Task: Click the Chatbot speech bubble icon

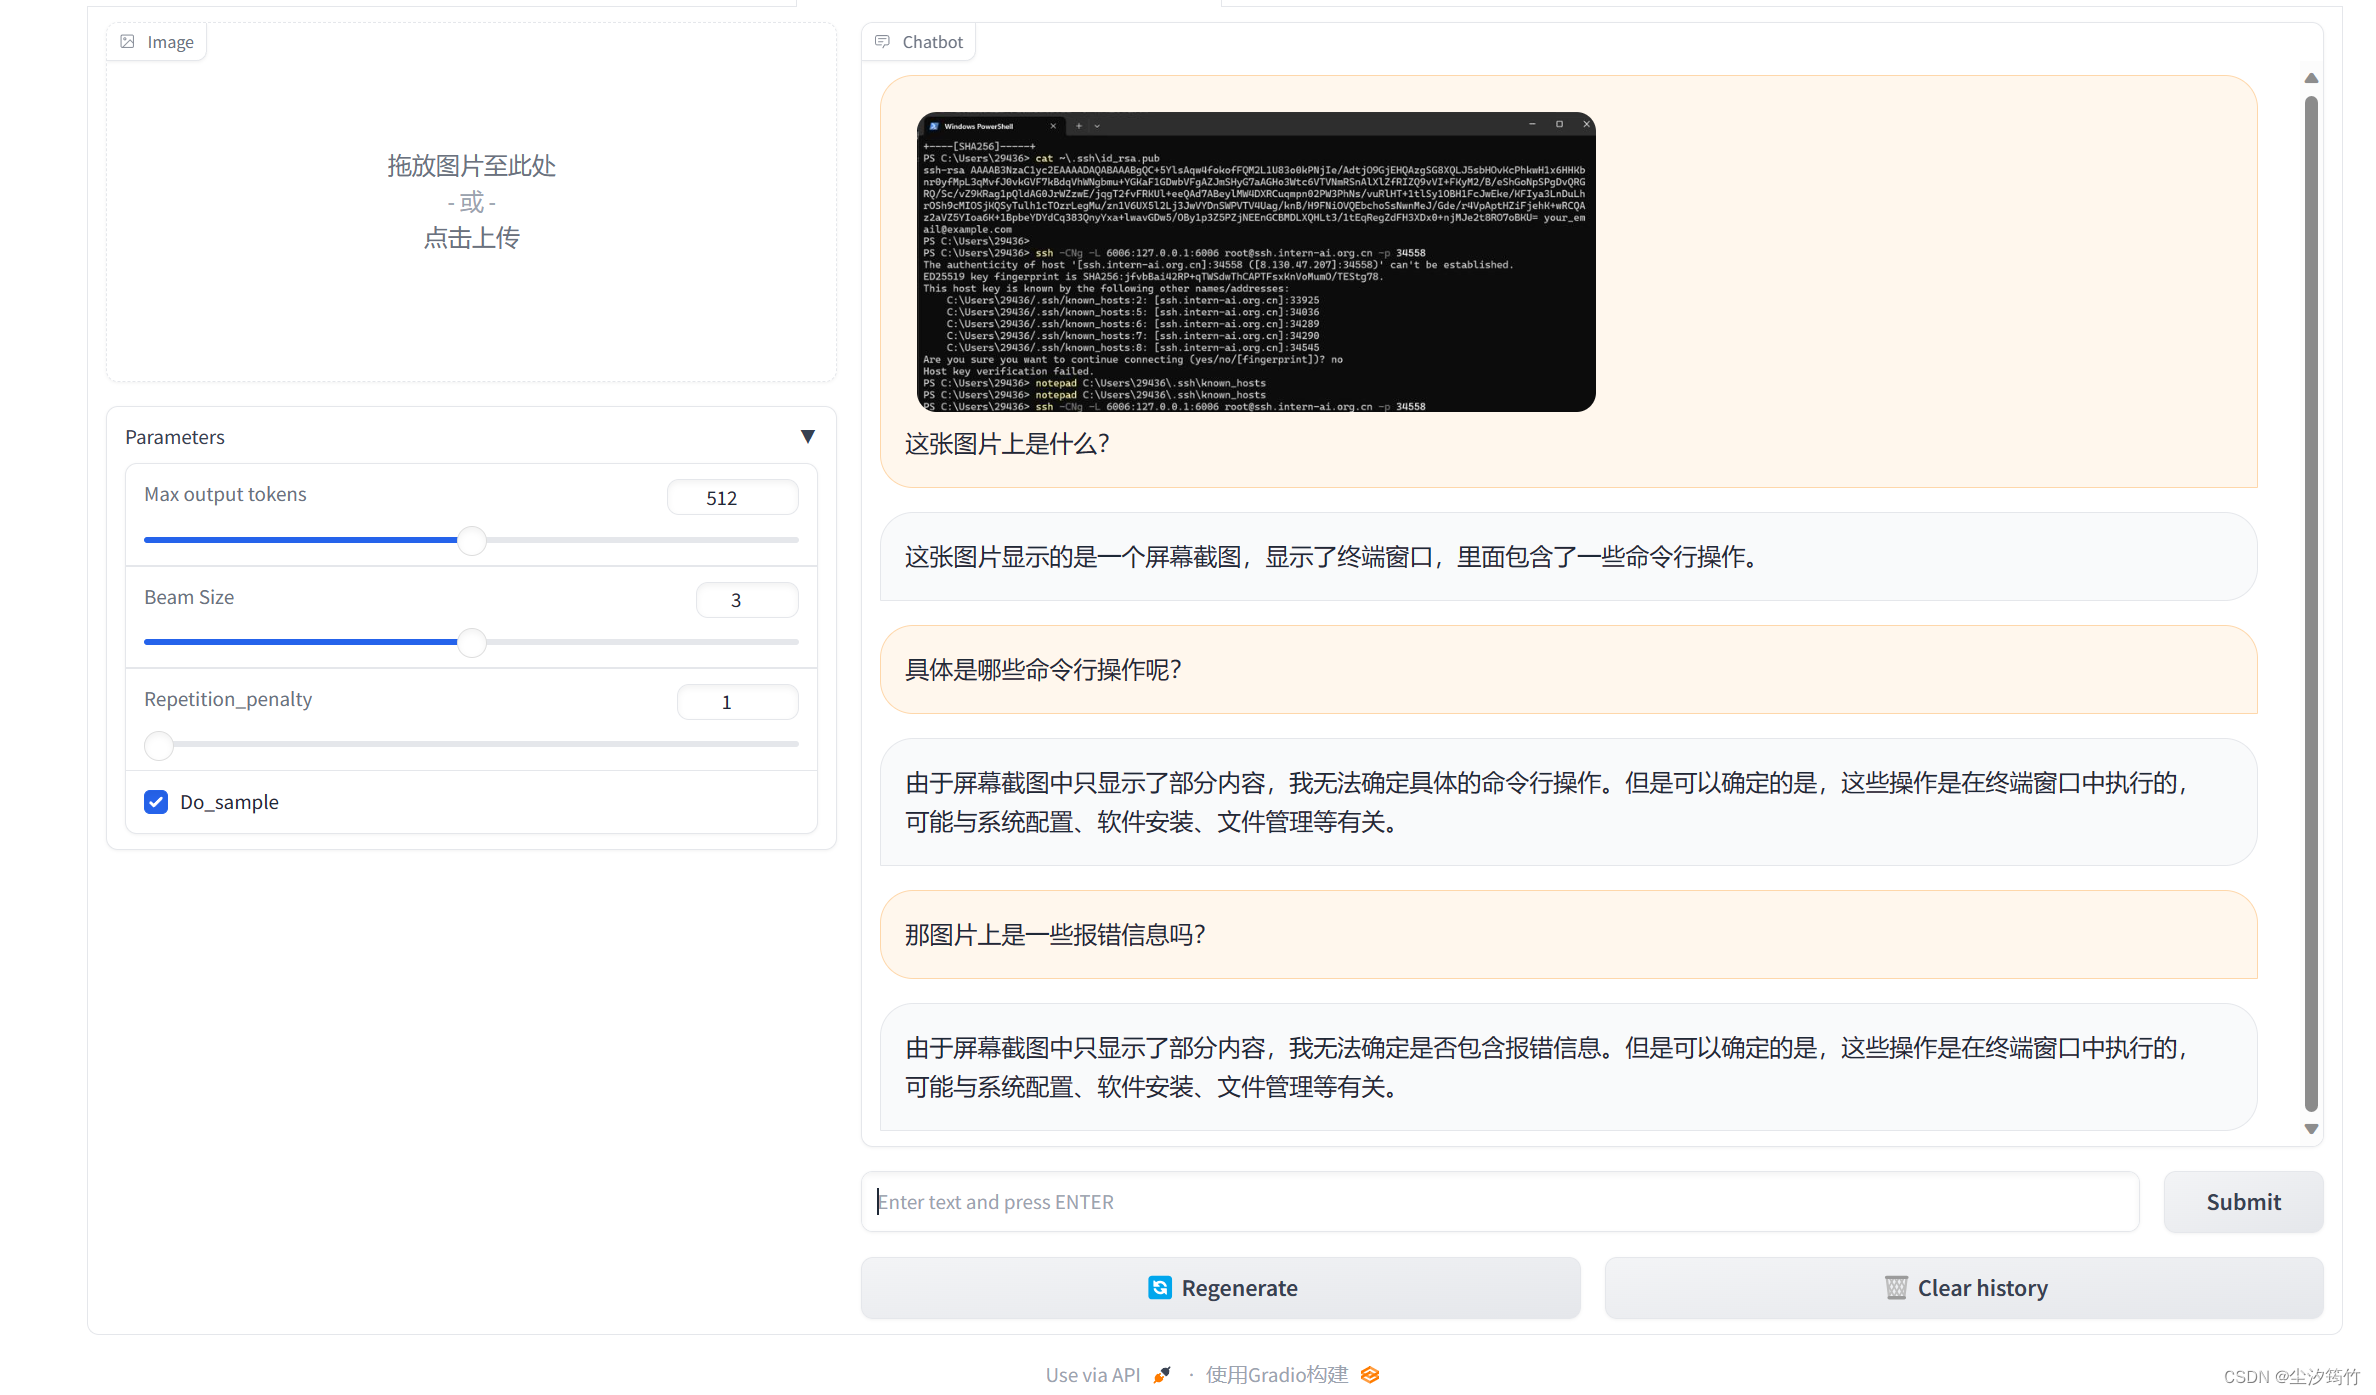Action: click(882, 41)
